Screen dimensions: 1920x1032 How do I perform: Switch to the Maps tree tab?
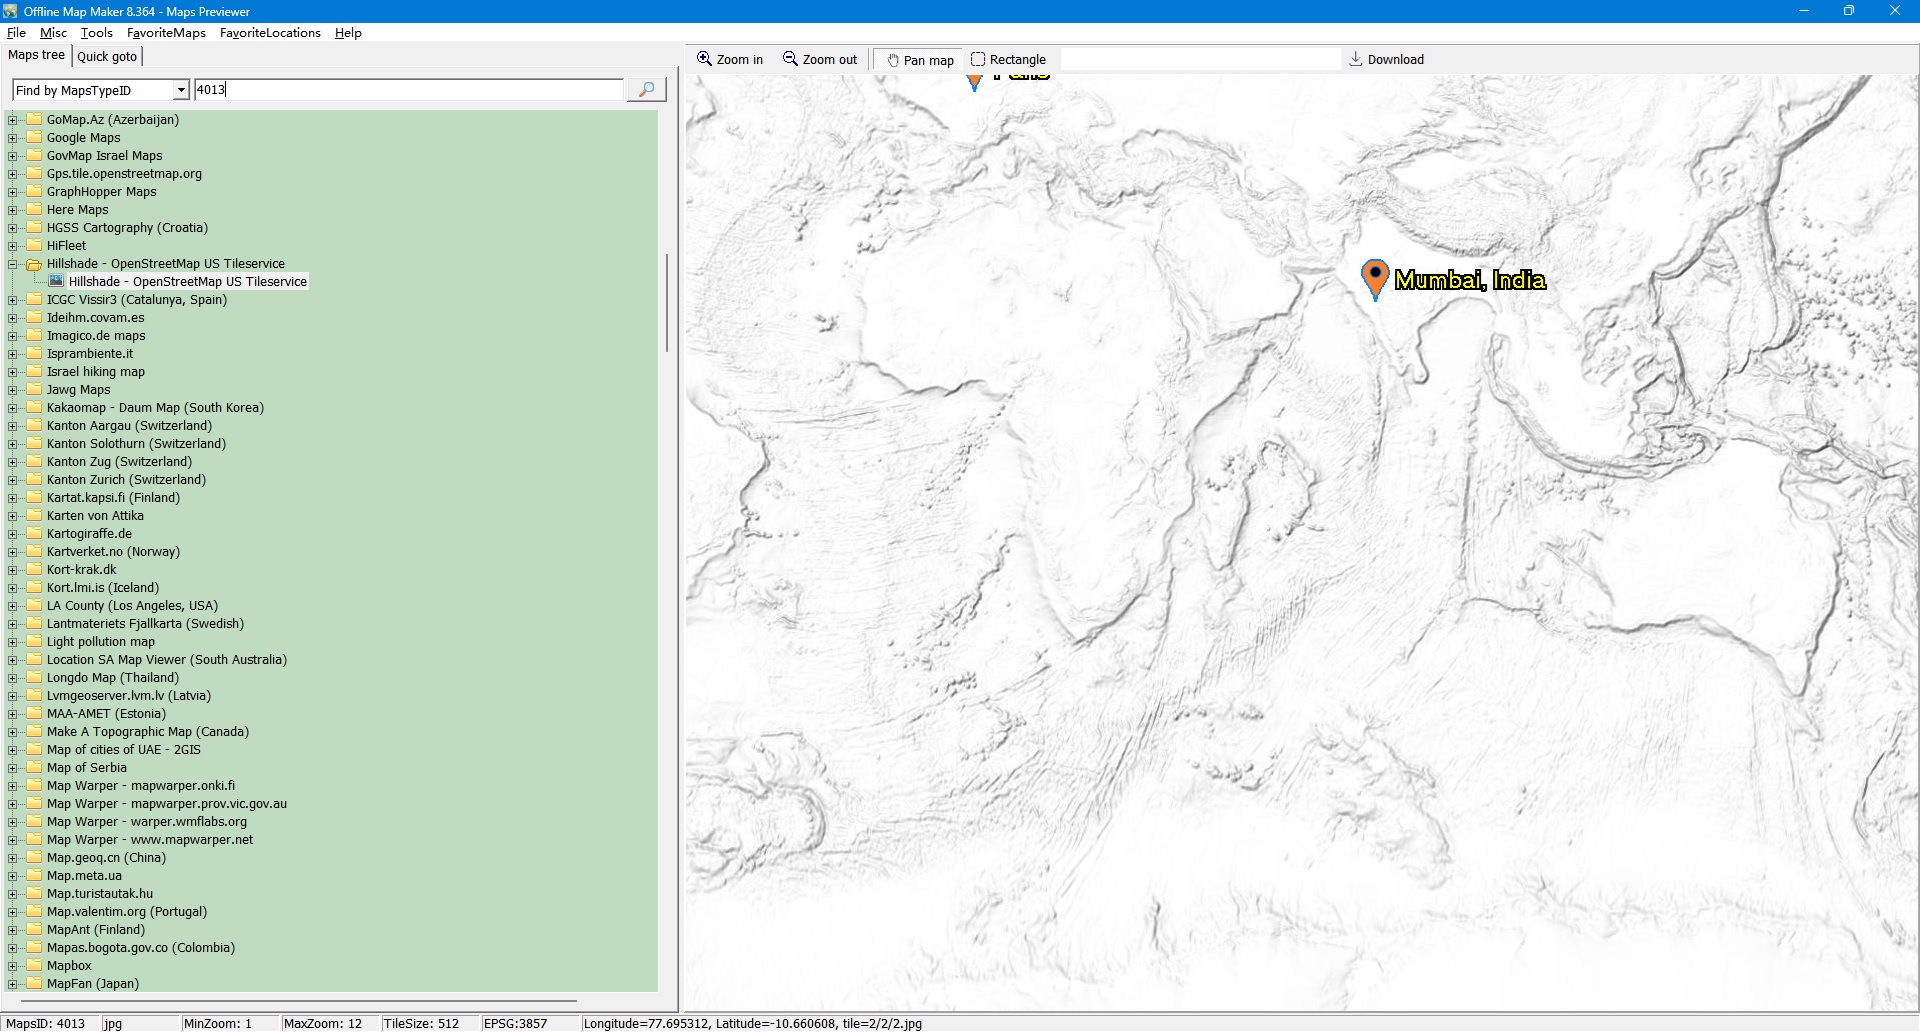(36, 55)
